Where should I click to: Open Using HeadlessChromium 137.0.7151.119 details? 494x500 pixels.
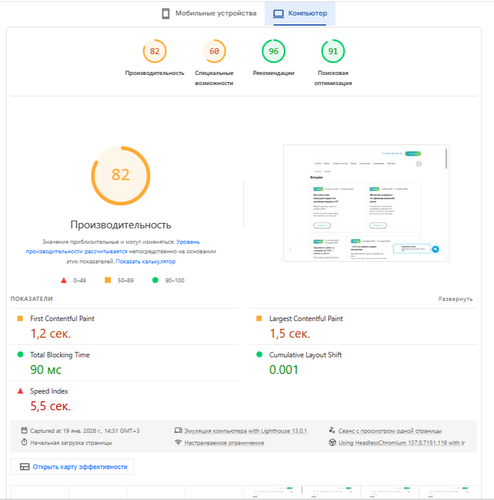pos(402,443)
